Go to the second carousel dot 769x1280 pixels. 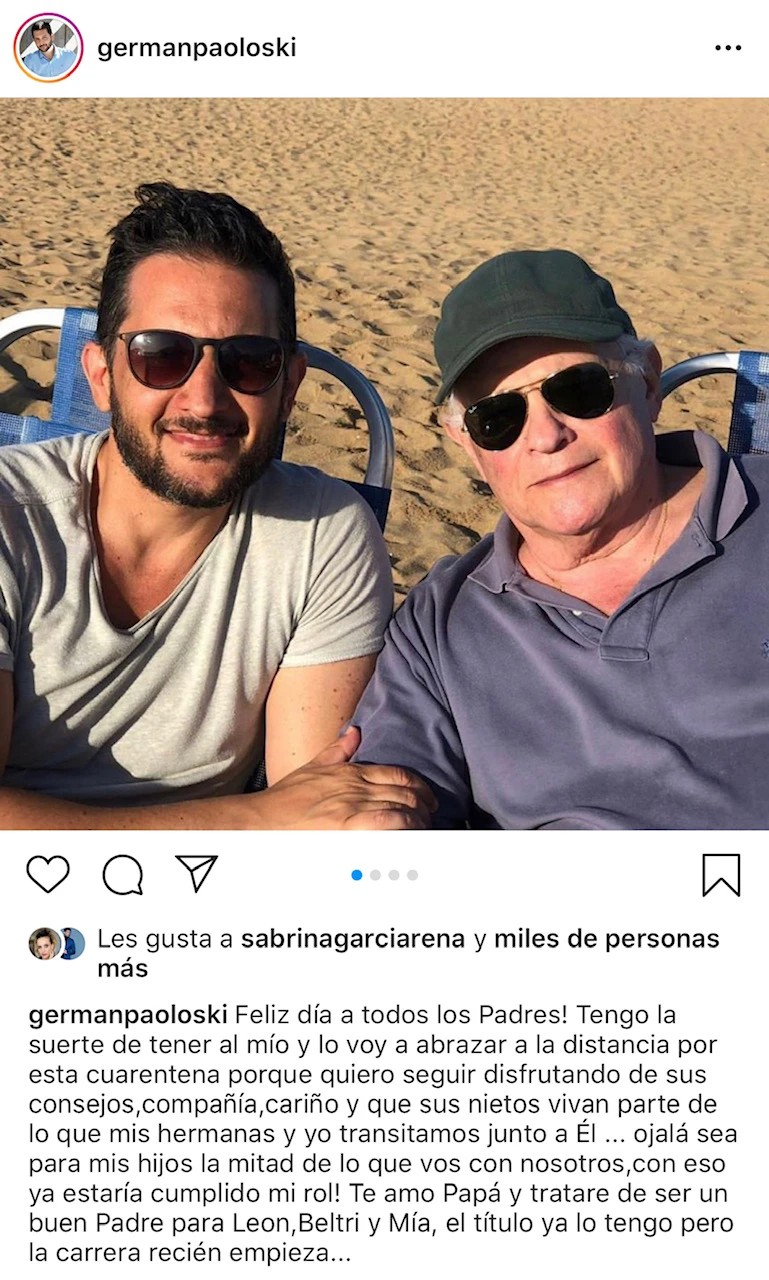click(x=376, y=875)
